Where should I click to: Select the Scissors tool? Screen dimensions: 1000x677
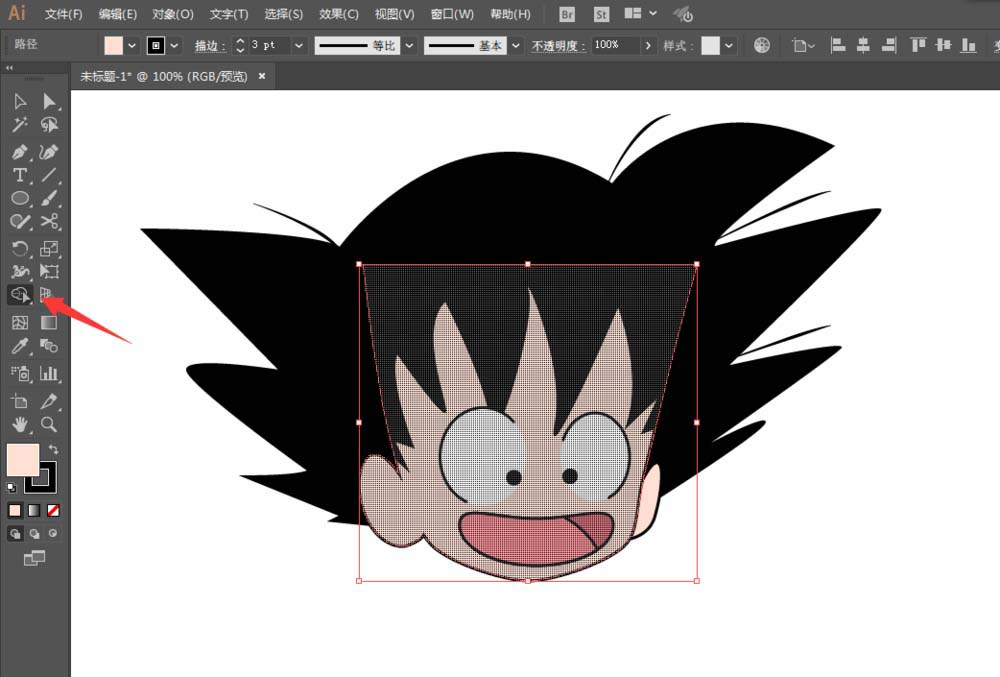click(48, 221)
